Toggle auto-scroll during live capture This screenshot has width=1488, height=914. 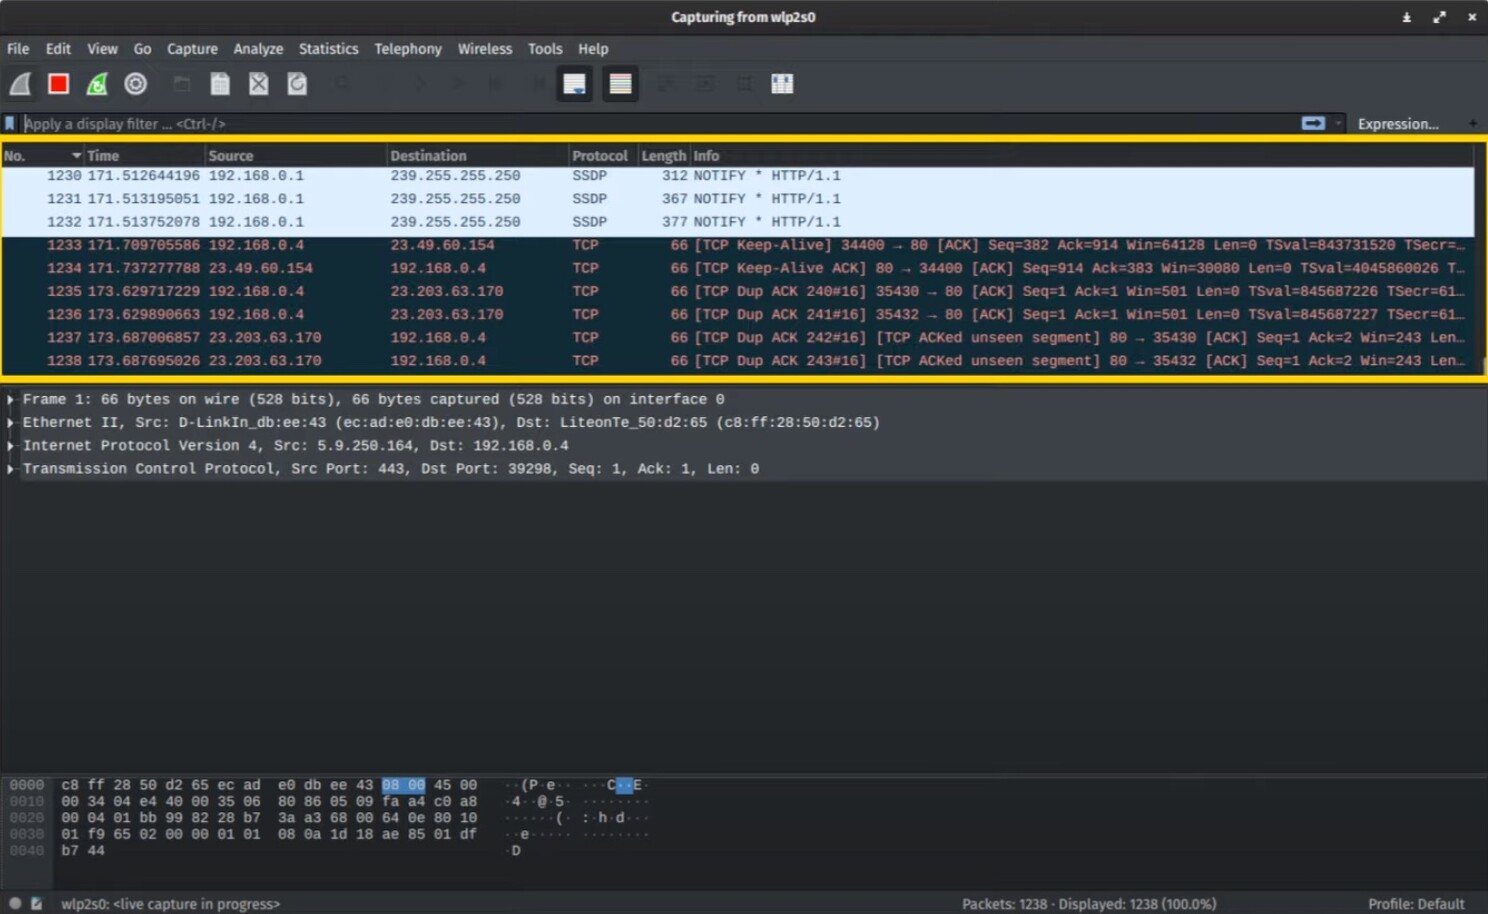pos(575,84)
